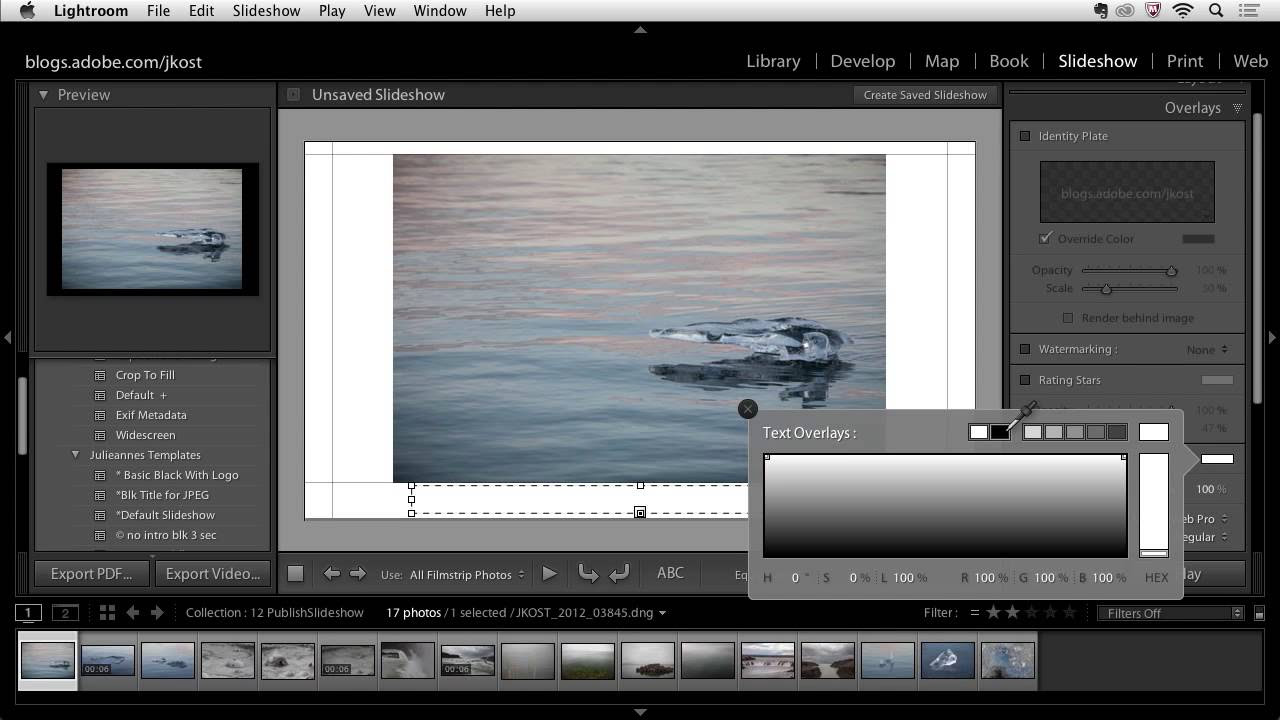Screen dimensions: 1280x720
Task: Select the Widescreen template
Action: pyautogui.click(x=145, y=435)
